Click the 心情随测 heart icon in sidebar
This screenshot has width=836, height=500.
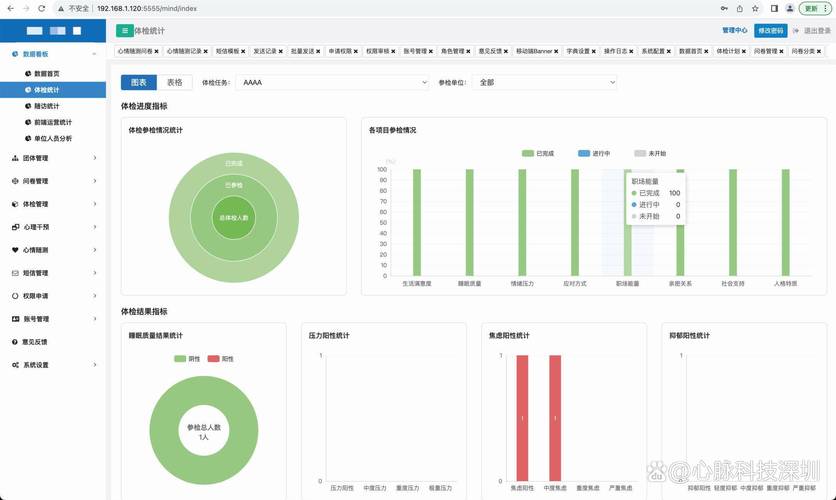pos(15,250)
